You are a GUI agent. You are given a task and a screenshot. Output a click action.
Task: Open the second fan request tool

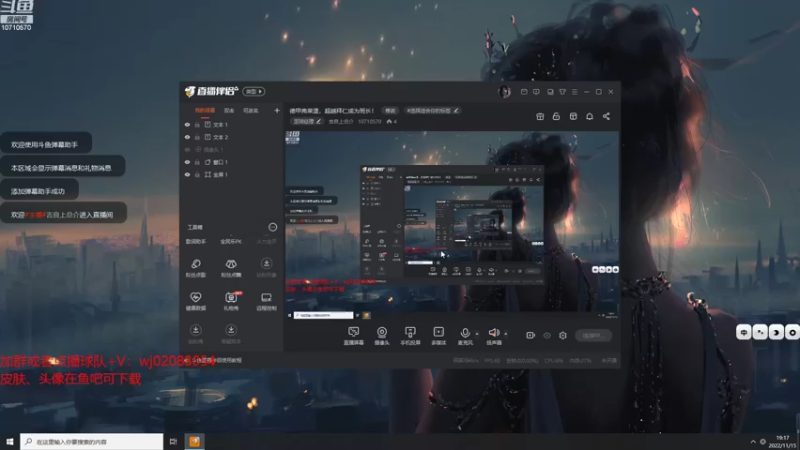coord(231,267)
